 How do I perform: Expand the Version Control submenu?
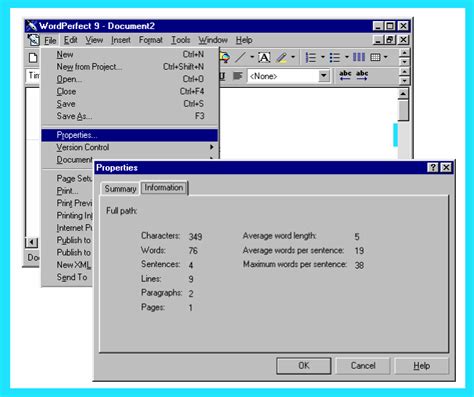pos(130,147)
